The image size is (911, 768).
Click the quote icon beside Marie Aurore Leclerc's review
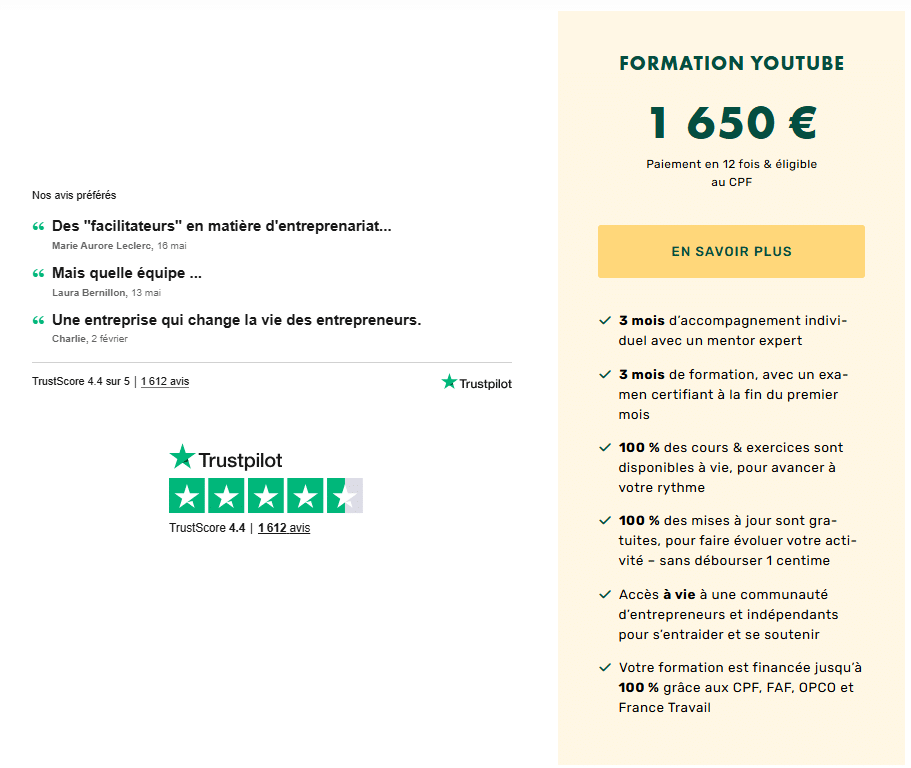[38, 227]
